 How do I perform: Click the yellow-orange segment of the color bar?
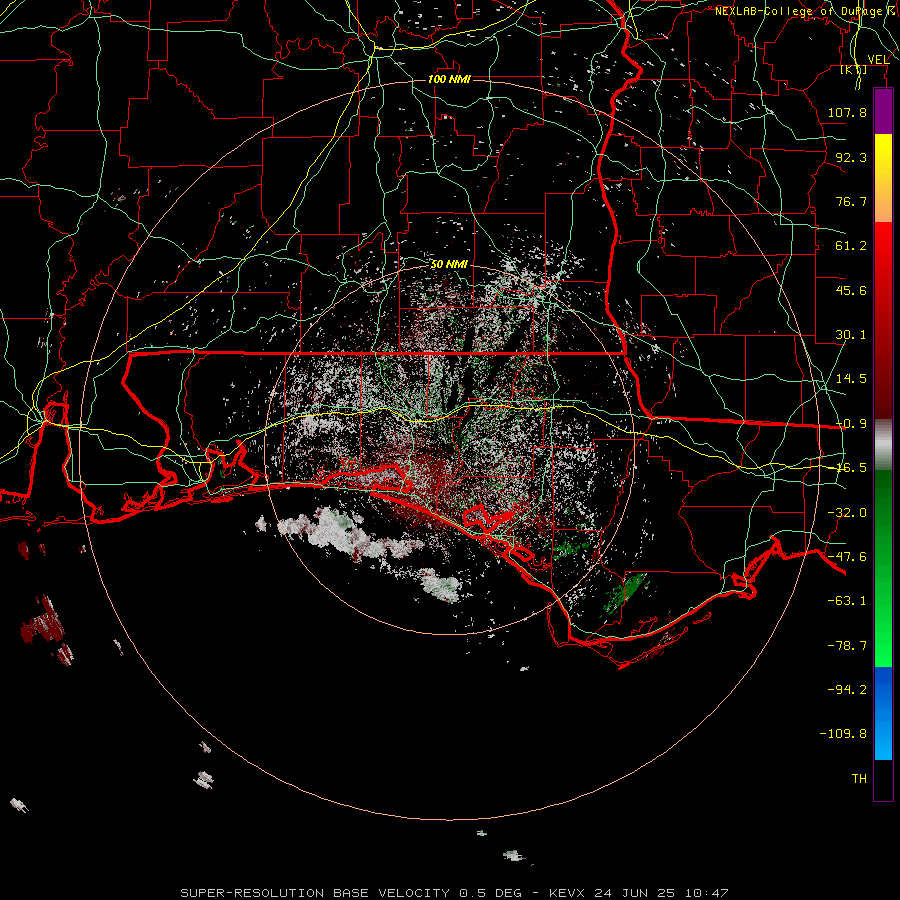pyautogui.click(x=883, y=178)
